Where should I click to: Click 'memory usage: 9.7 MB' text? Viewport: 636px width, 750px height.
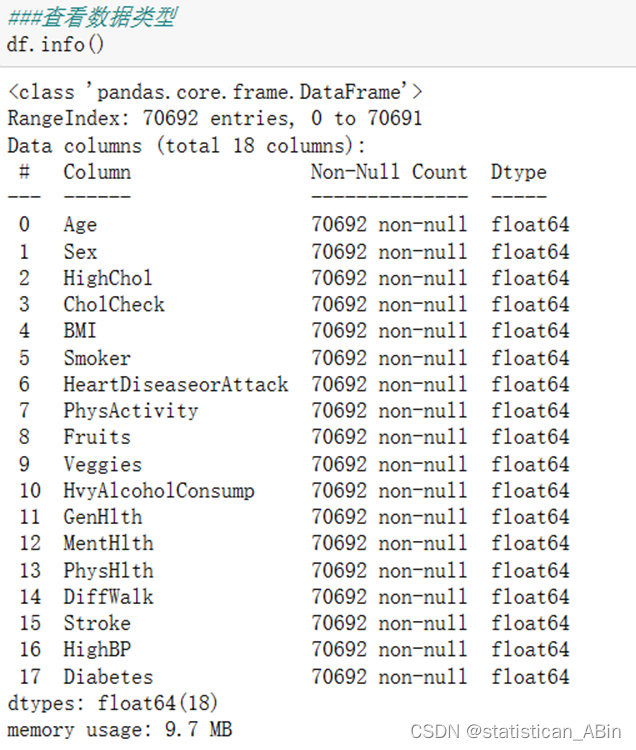[119, 730]
